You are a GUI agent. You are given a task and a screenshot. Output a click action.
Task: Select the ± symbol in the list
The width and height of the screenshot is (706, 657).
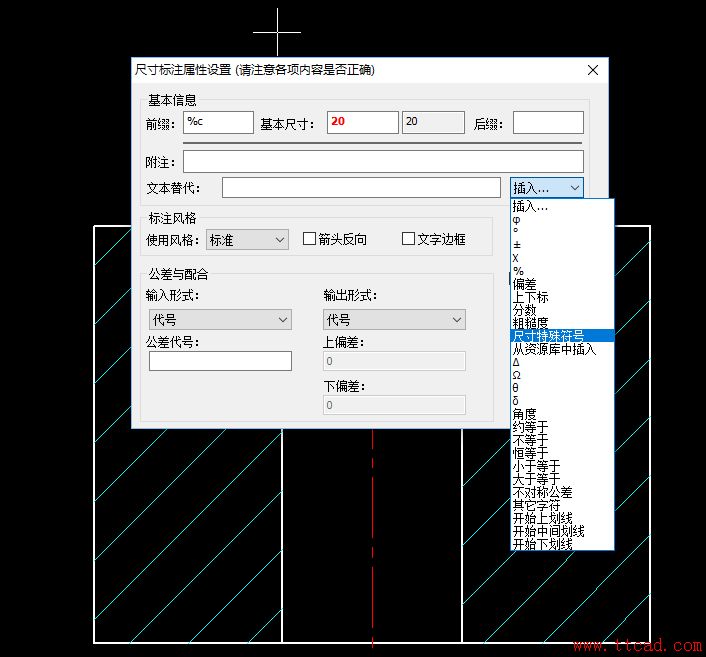coord(562,245)
